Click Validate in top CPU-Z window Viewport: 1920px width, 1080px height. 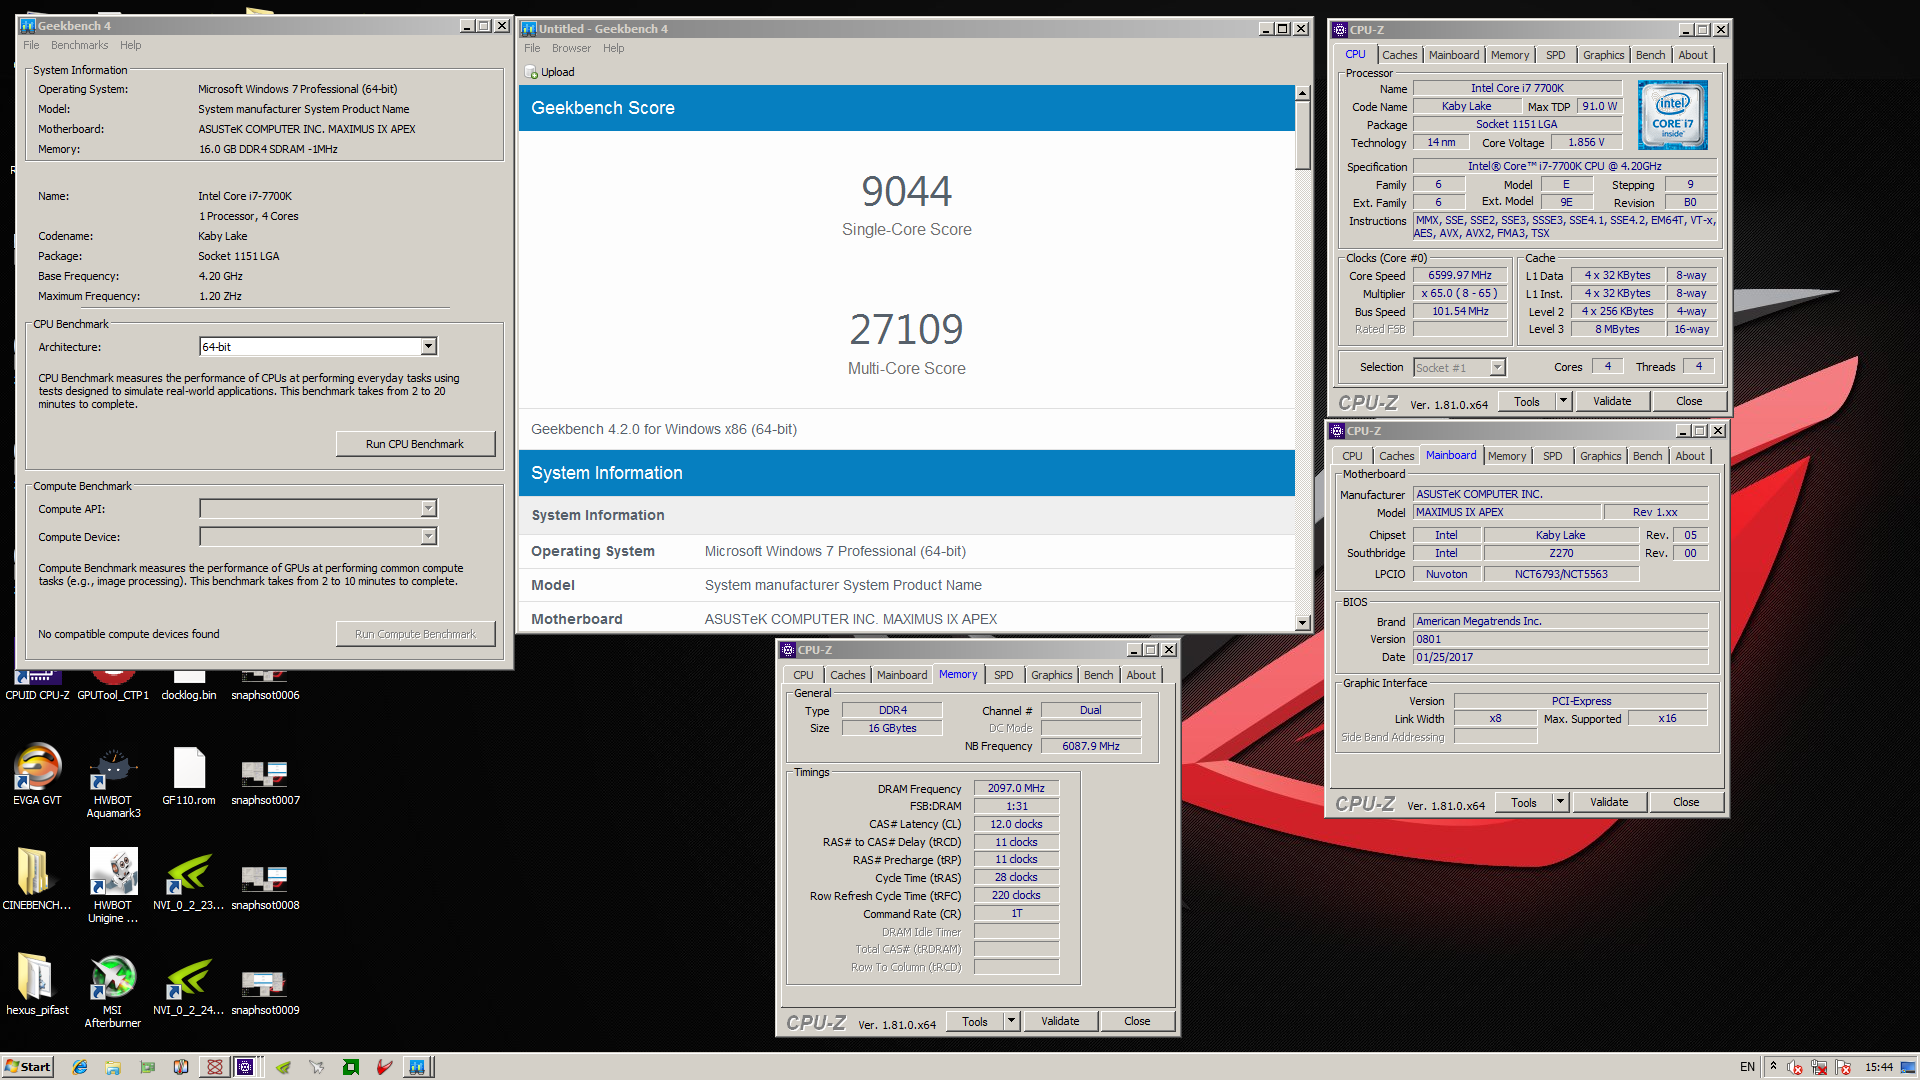pos(1611,401)
